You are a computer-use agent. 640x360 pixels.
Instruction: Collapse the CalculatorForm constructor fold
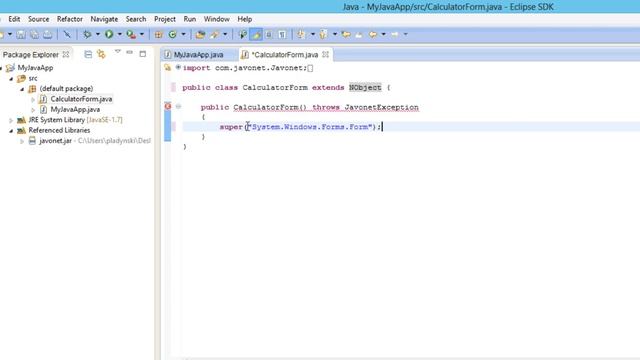[178, 107]
